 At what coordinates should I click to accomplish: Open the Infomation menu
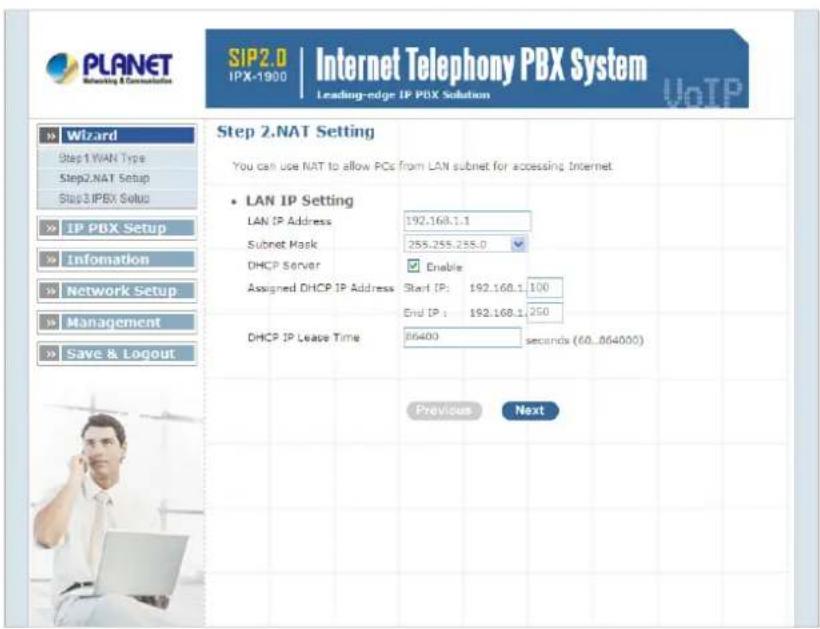pos(128,259)
